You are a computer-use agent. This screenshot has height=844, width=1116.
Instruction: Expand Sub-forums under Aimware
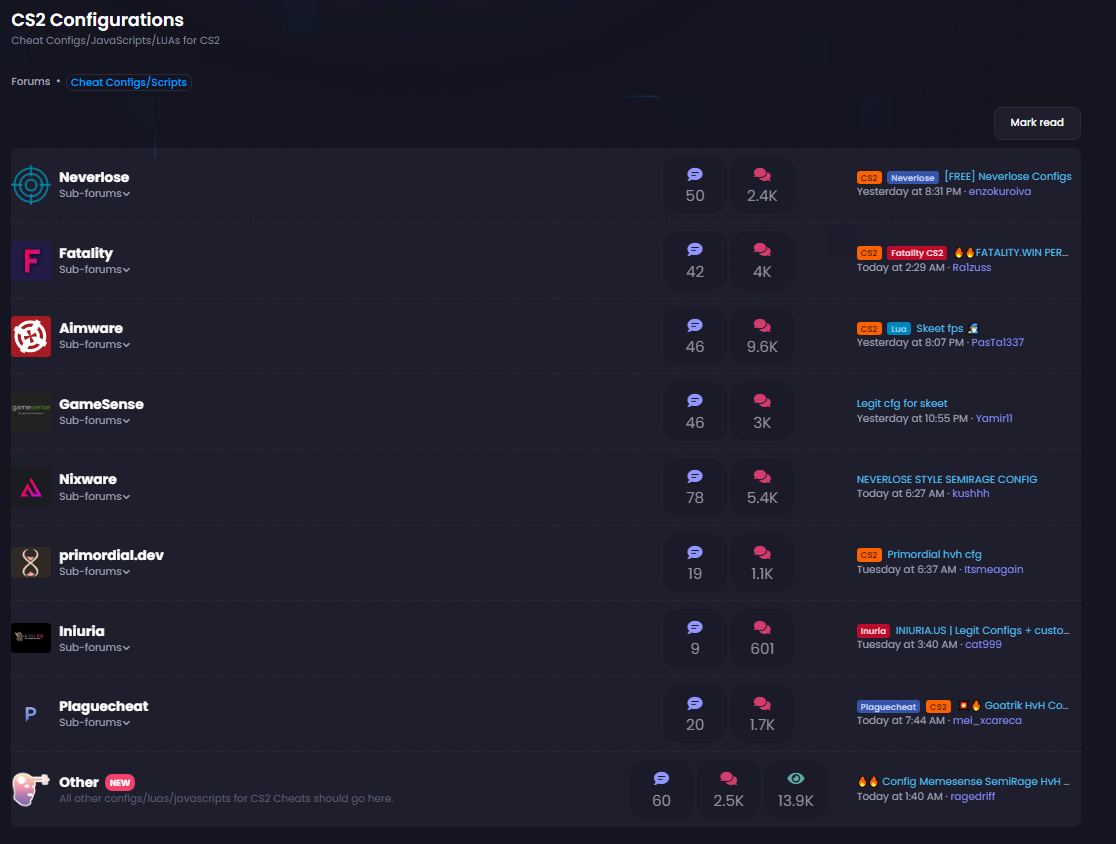coord(94,344)
